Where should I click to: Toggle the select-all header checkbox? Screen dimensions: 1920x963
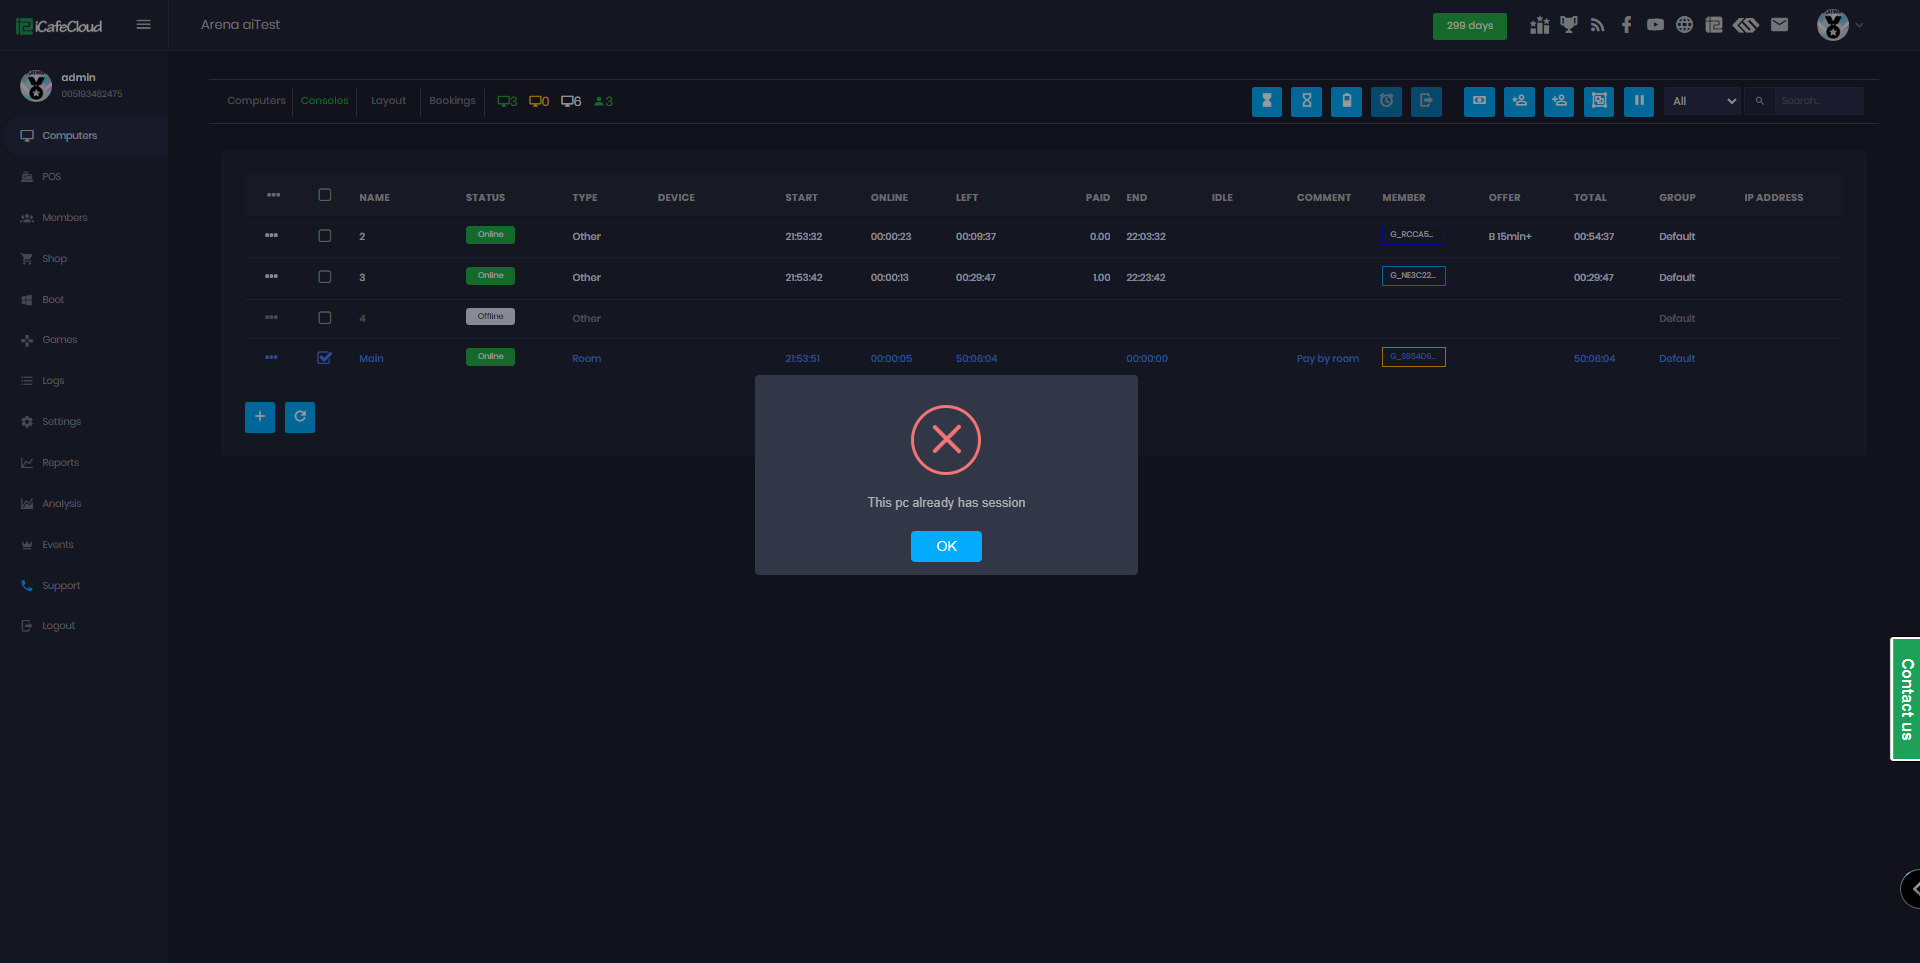324,195
